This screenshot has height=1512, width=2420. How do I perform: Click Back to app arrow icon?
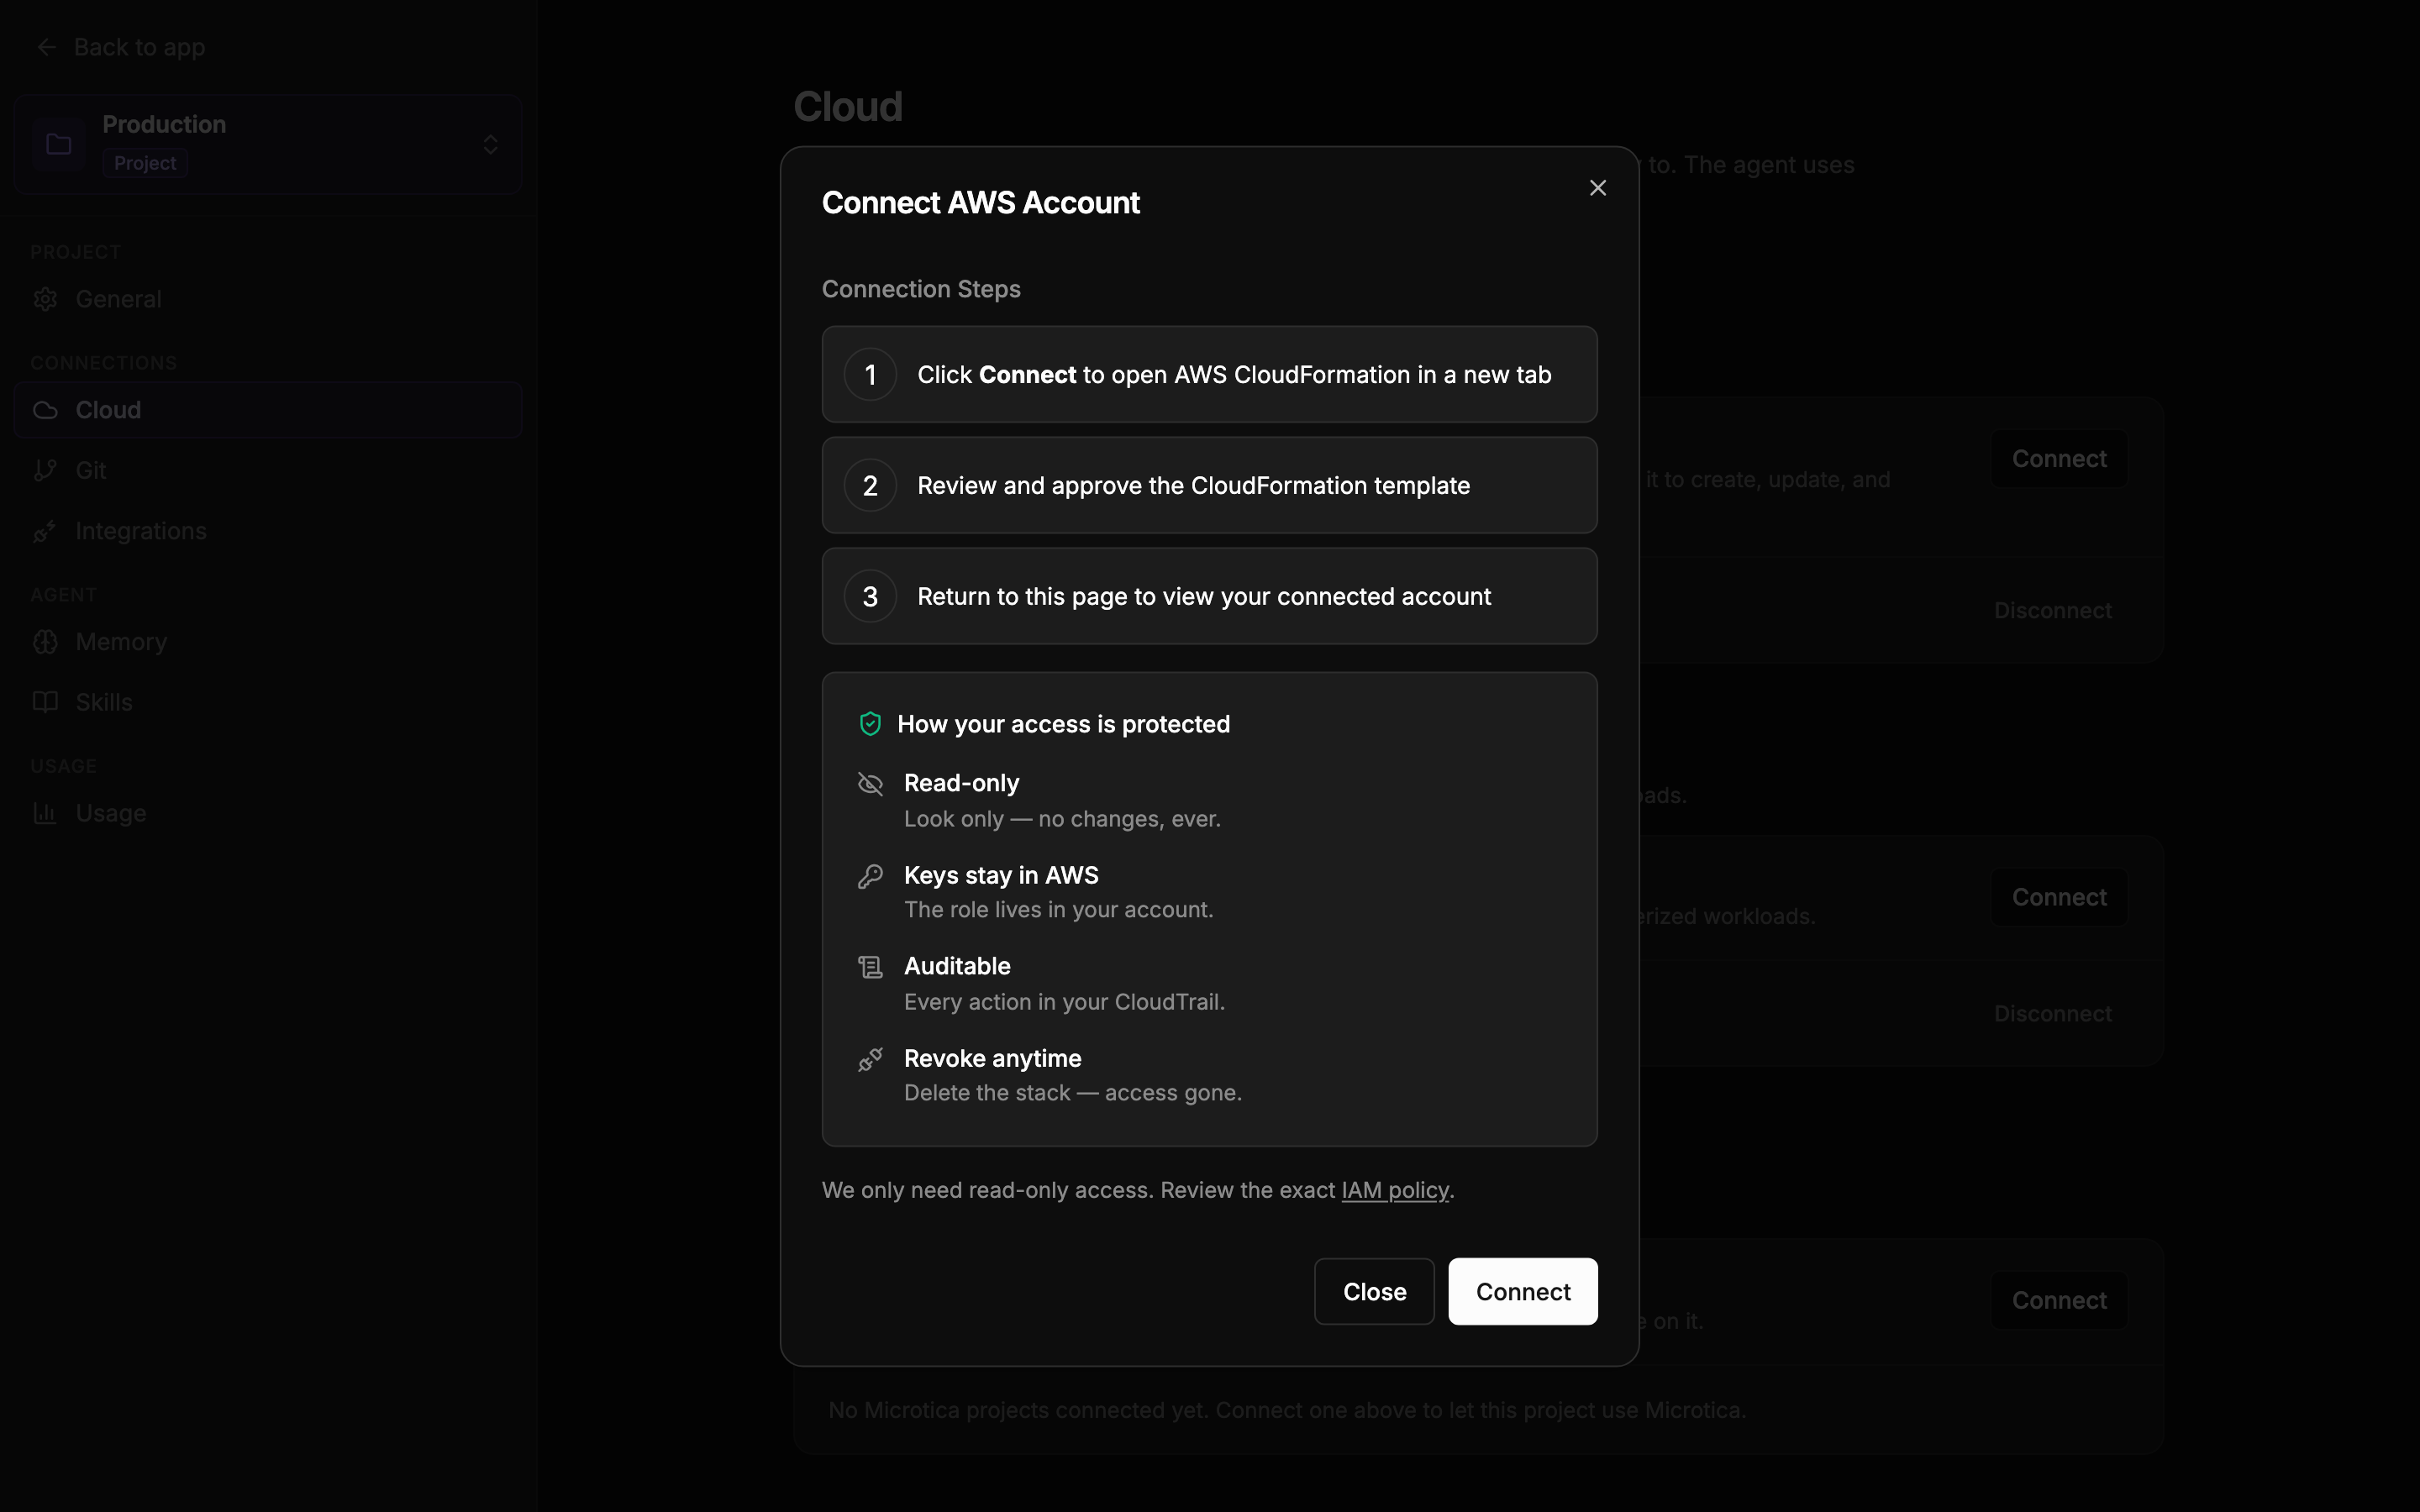click(46, 47)
